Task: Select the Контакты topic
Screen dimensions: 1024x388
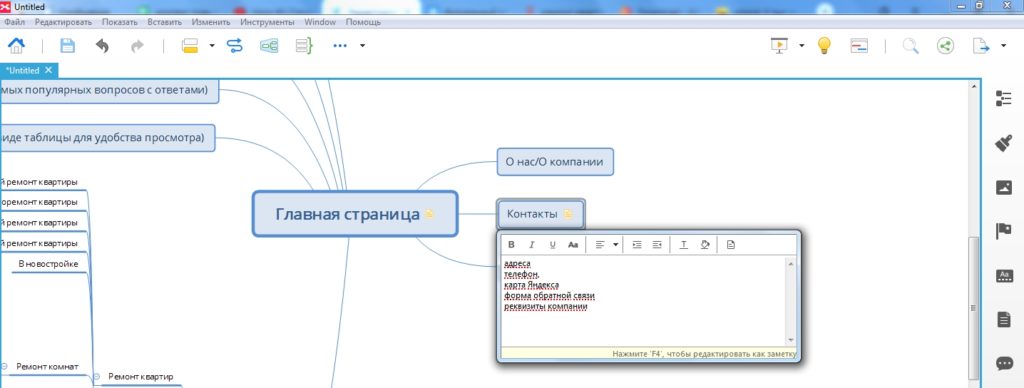Action: coord(540,214)
